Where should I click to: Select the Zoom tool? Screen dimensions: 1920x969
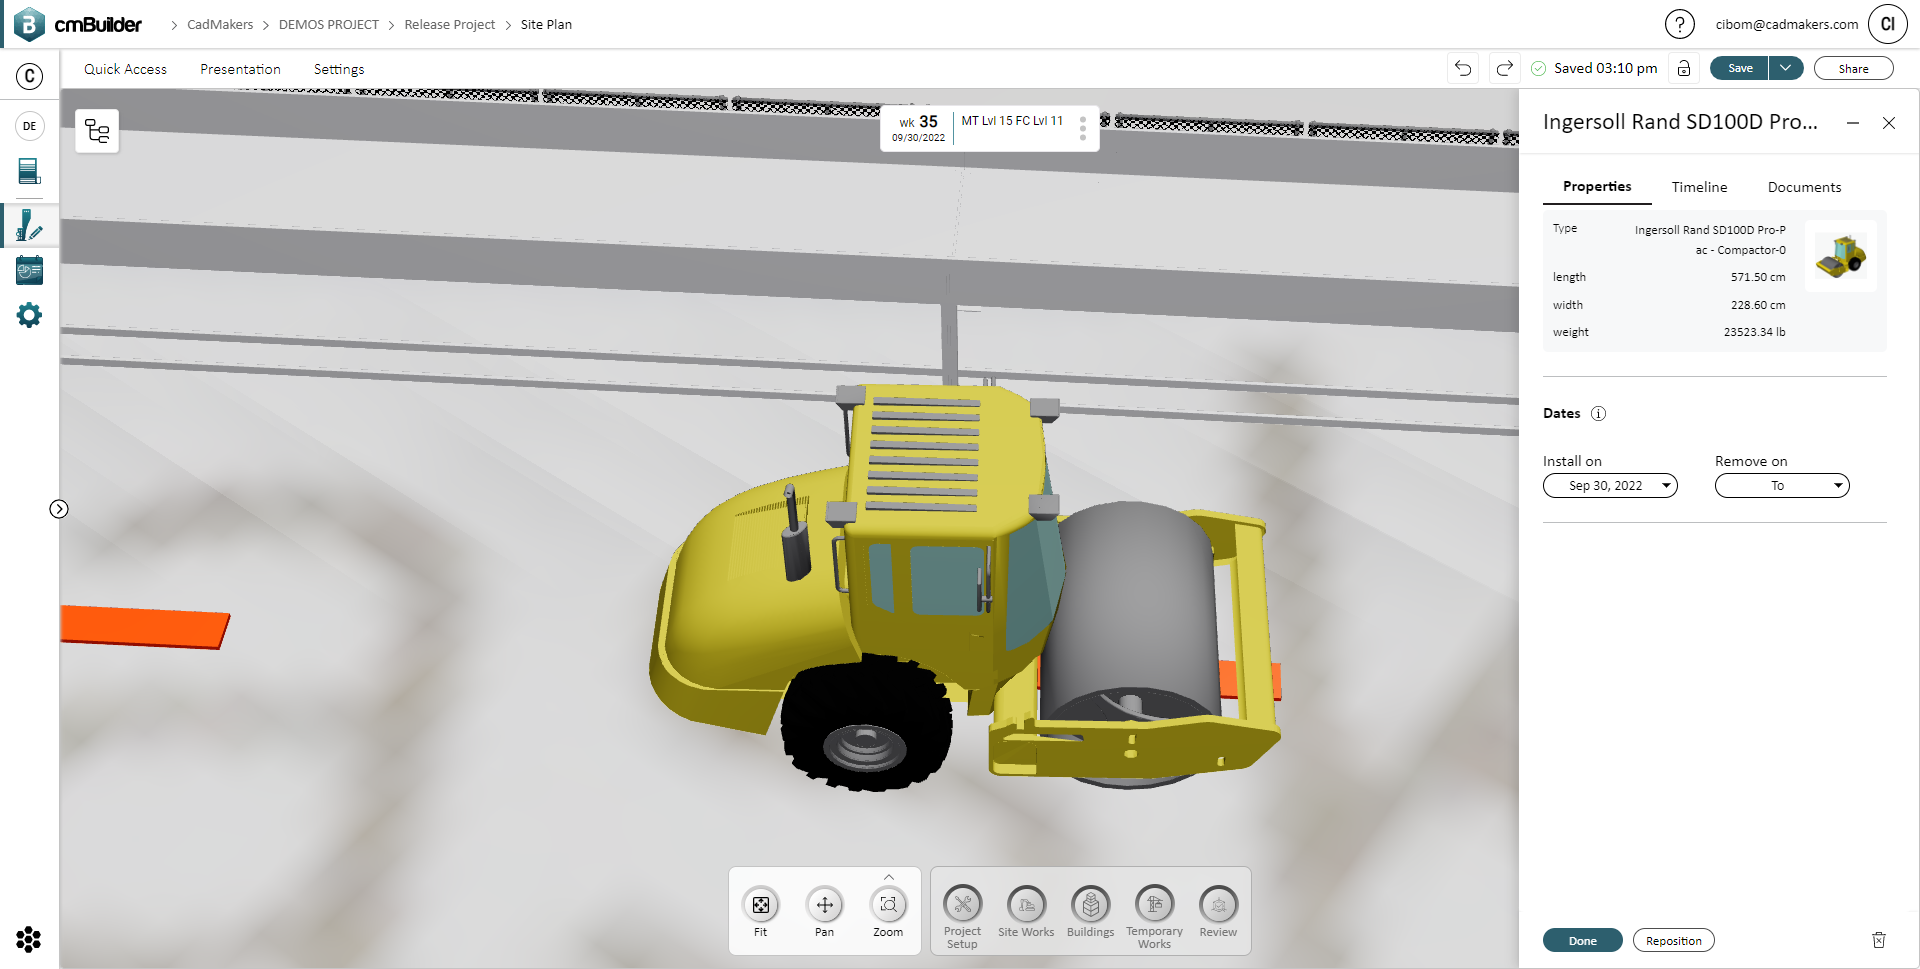point(888,912)
